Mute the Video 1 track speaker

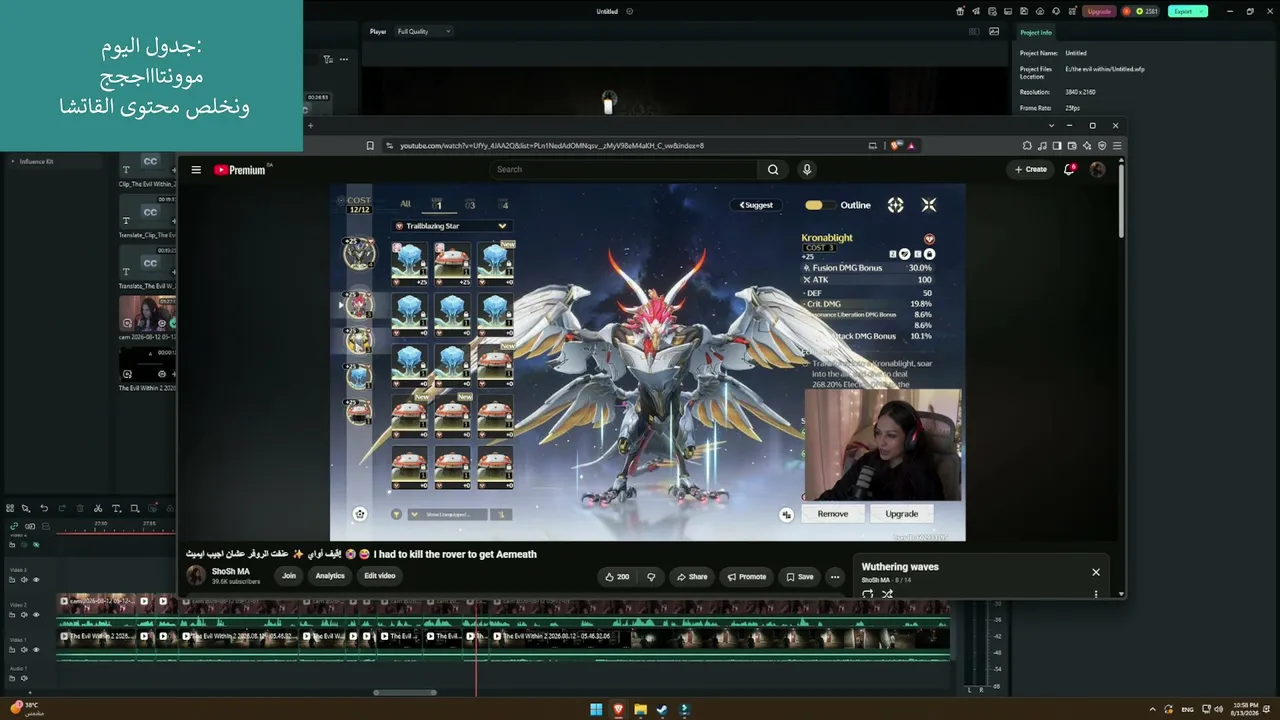tap(25, 650)
